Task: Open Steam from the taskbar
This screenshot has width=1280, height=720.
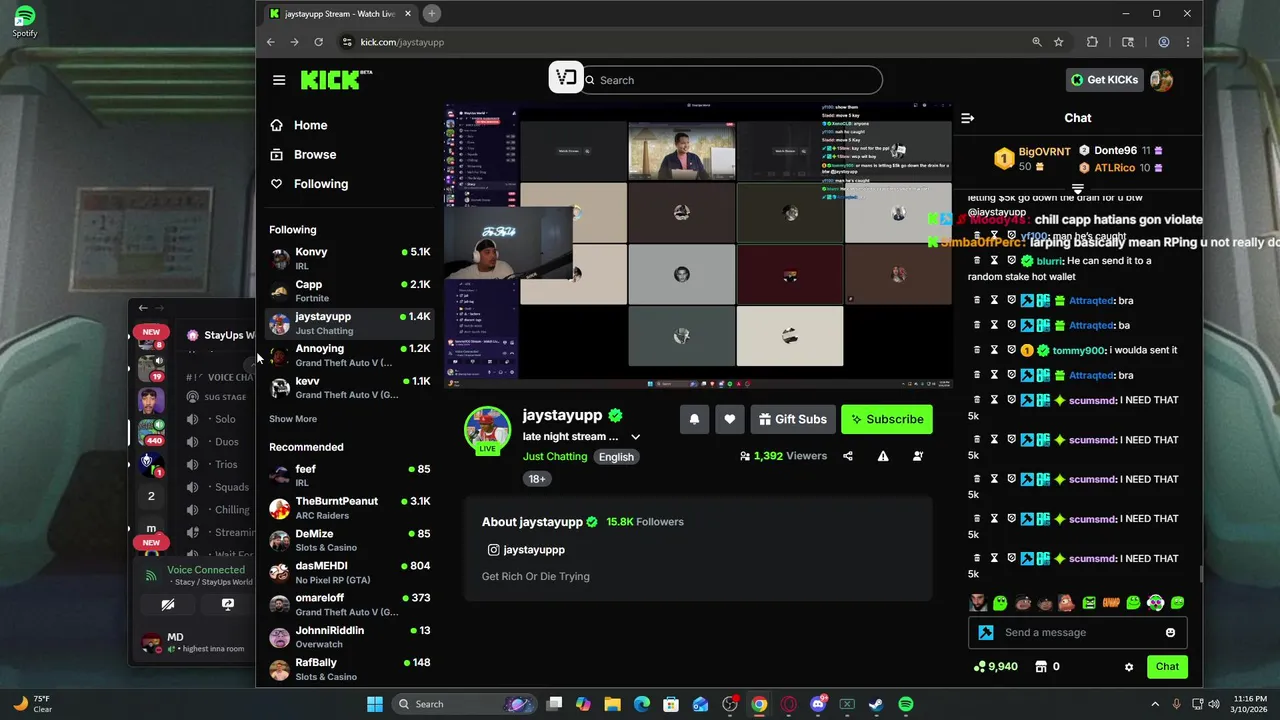Action: click(x=876, y=704)
